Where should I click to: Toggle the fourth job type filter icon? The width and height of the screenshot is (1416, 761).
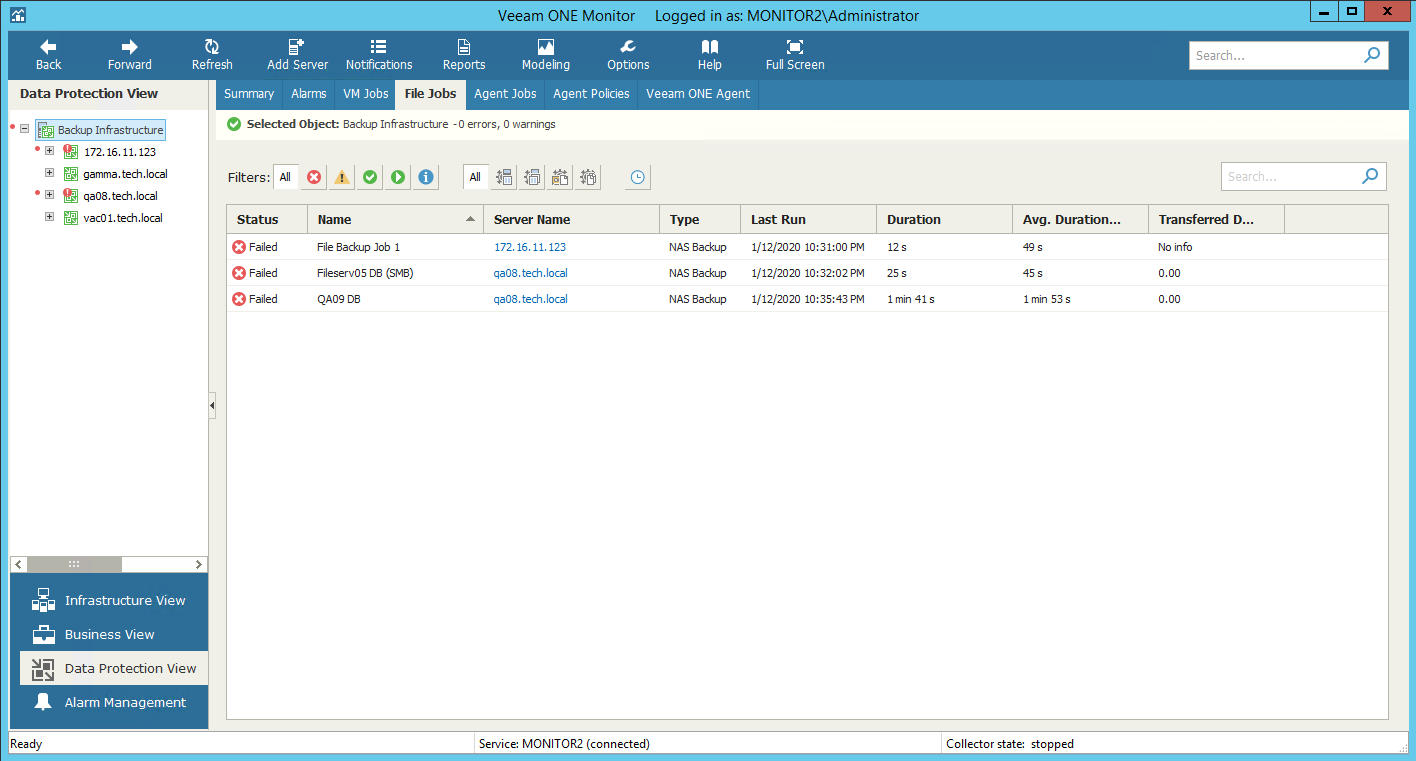[x=589, y=177]
